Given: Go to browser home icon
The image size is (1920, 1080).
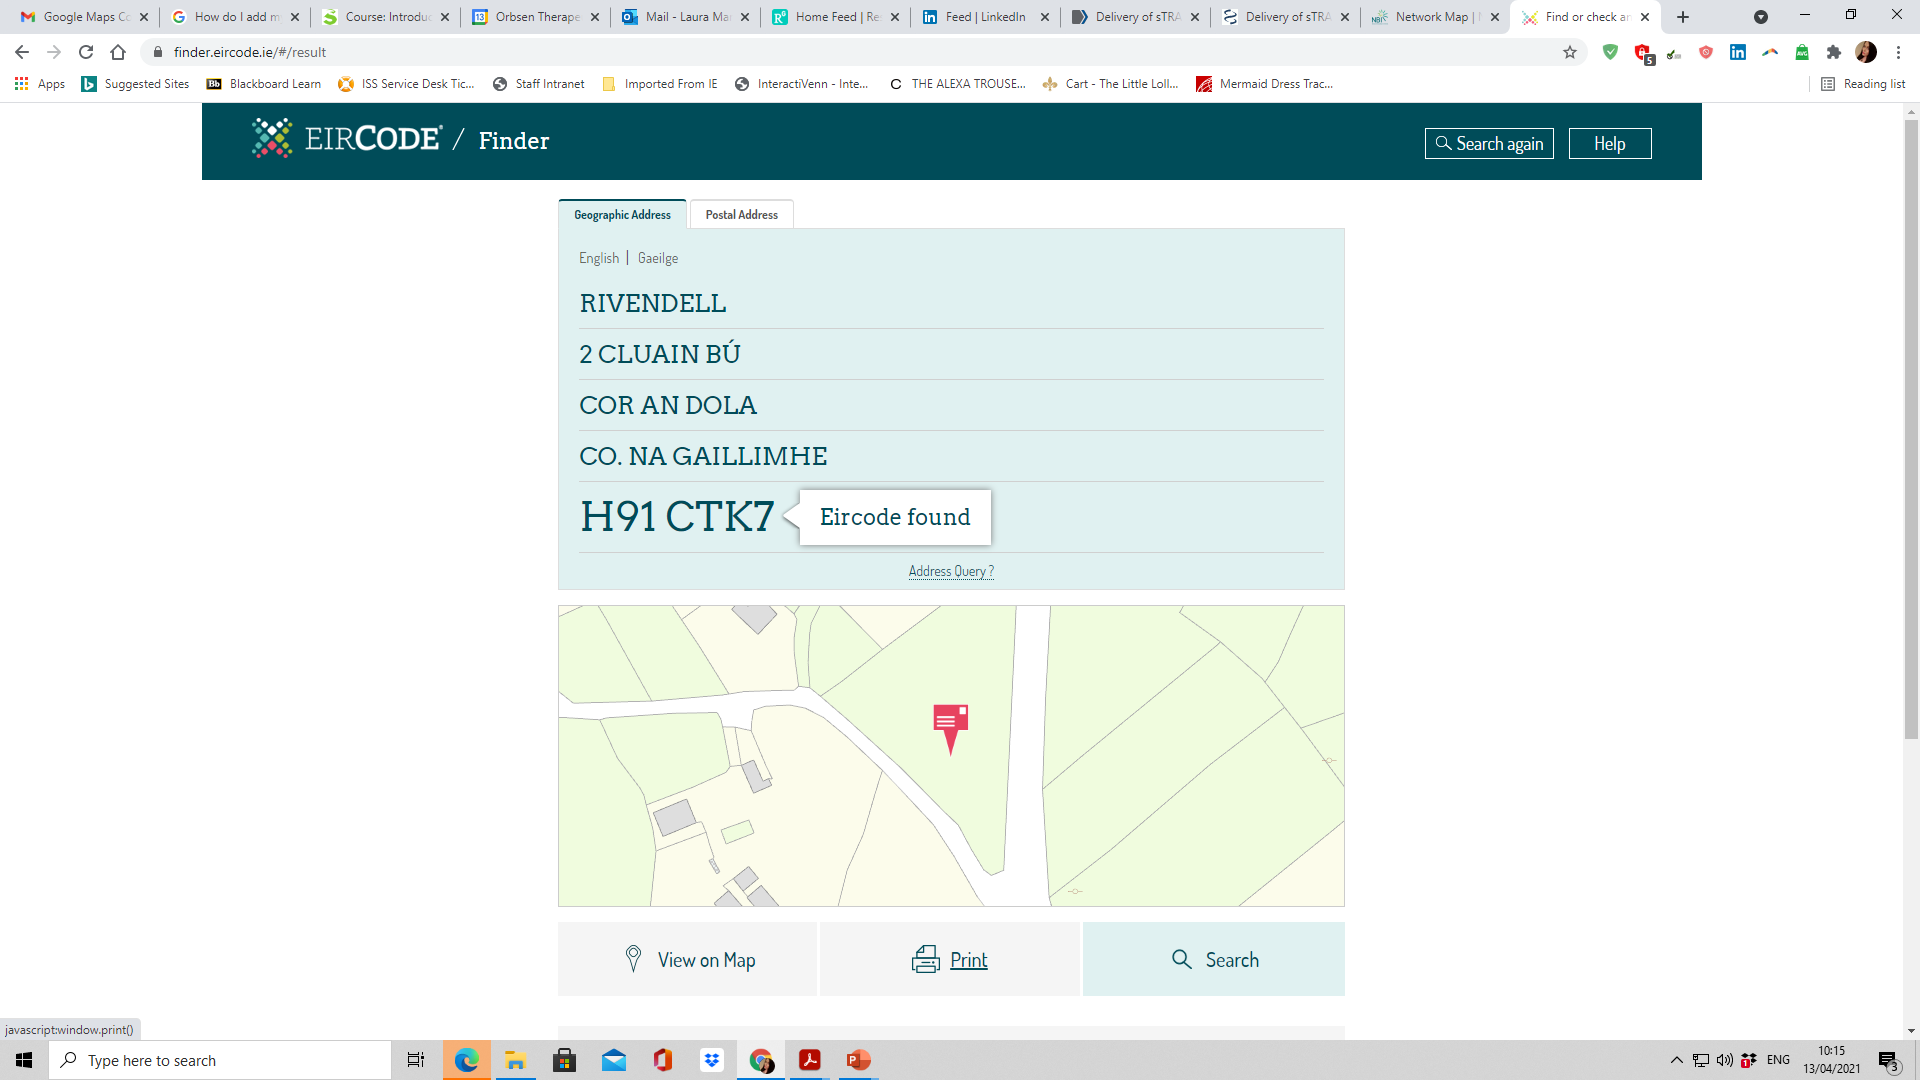Looking at the screenshot, I should pyautogui.click(x=118, y=52).
